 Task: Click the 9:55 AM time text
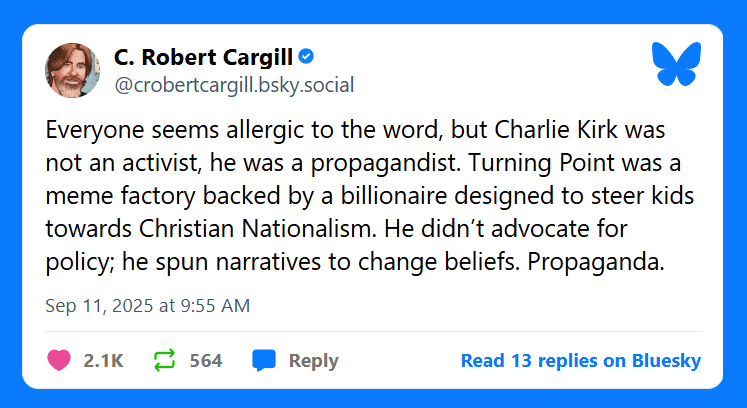pyautogui.click(x=215, y=306)
